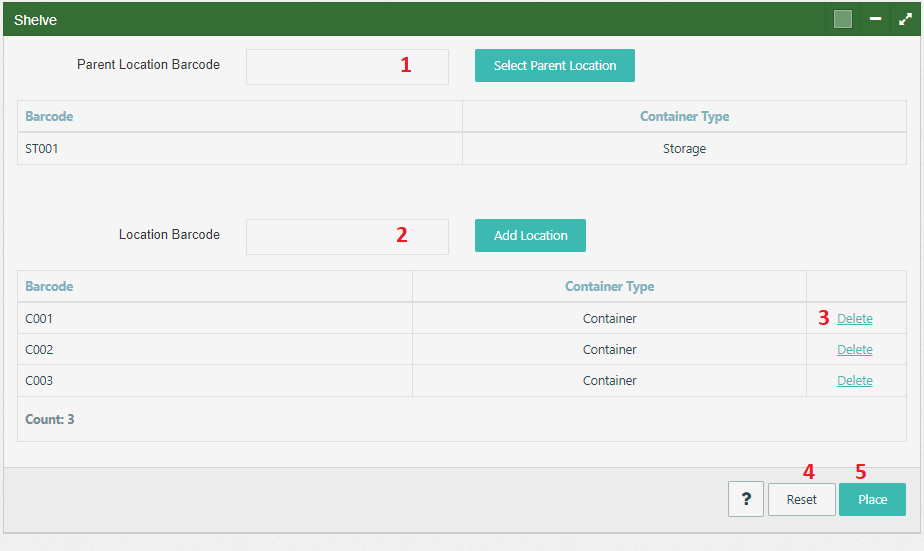Click Select Parent Location button
Image resolution: width=924 pixels, height=551 pixels.
click(555, 65)
